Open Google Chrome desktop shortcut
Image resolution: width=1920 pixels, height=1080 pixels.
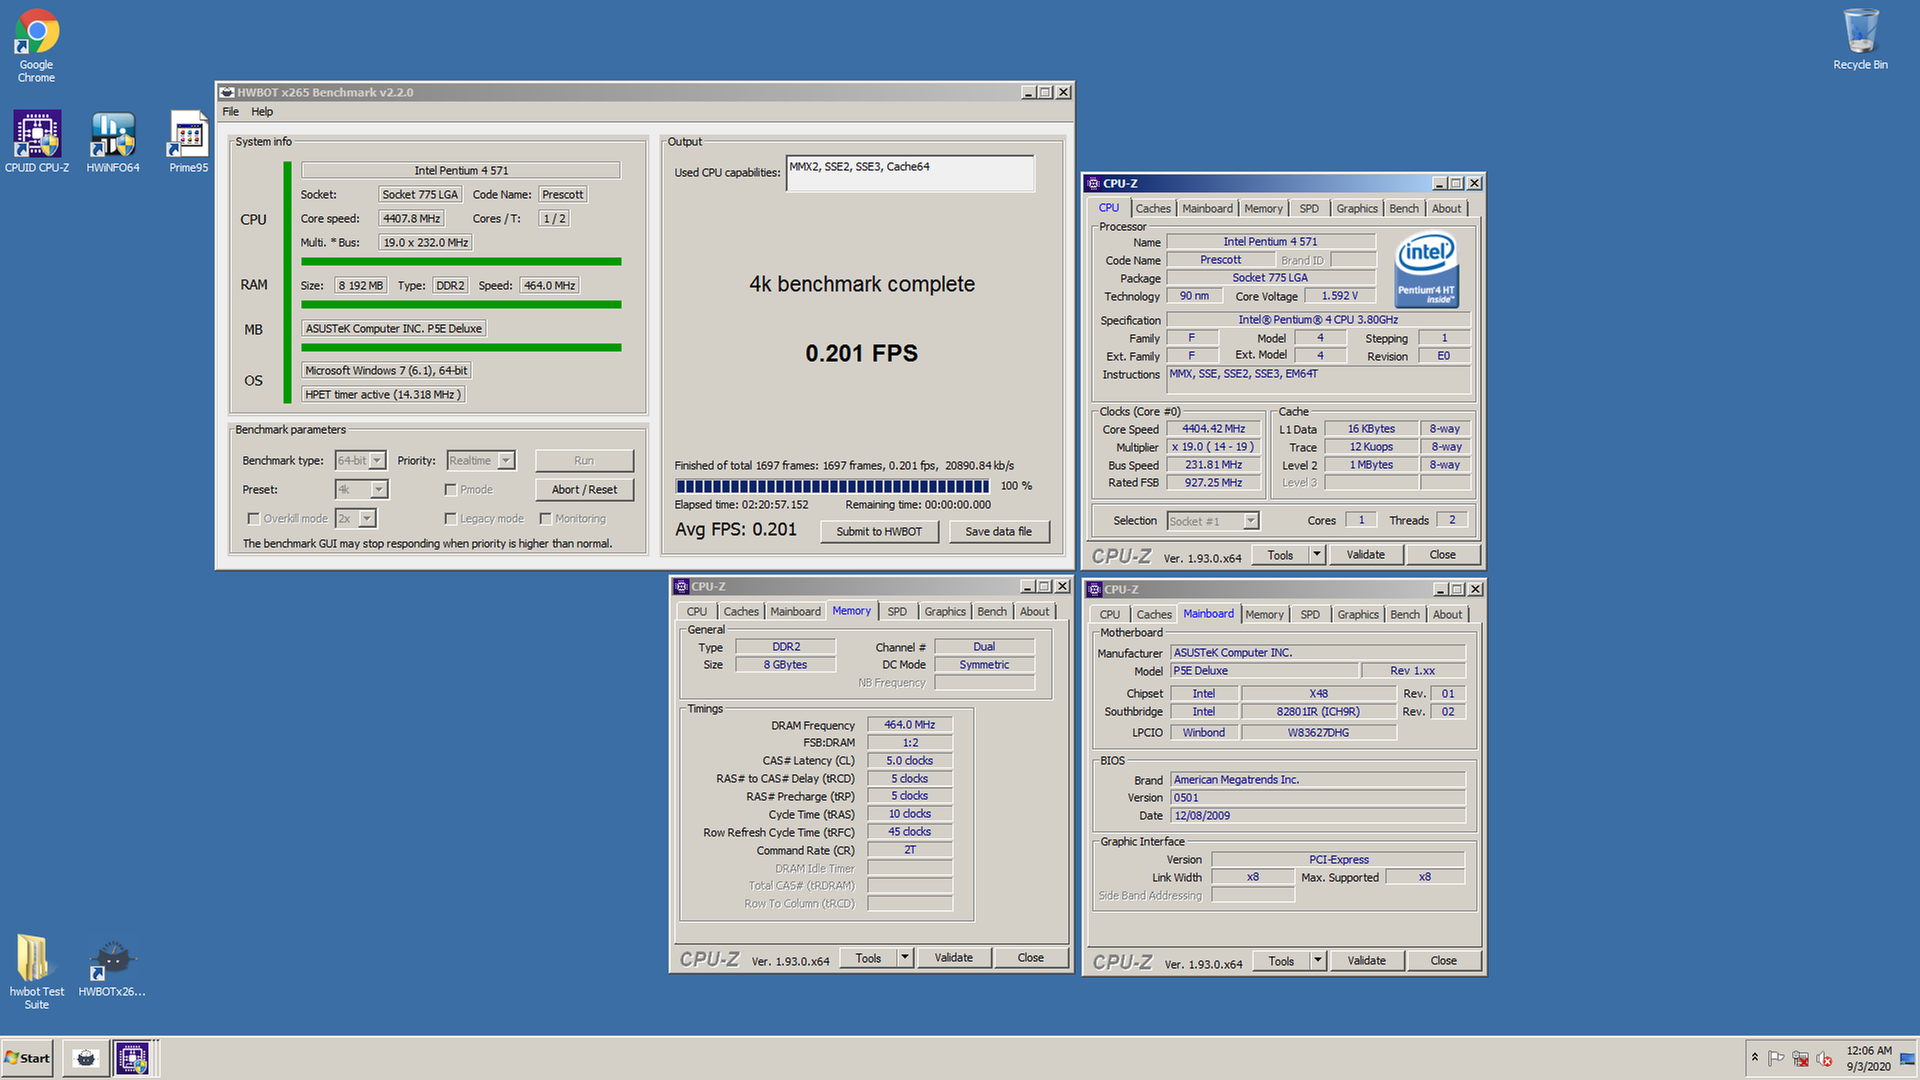36,45
